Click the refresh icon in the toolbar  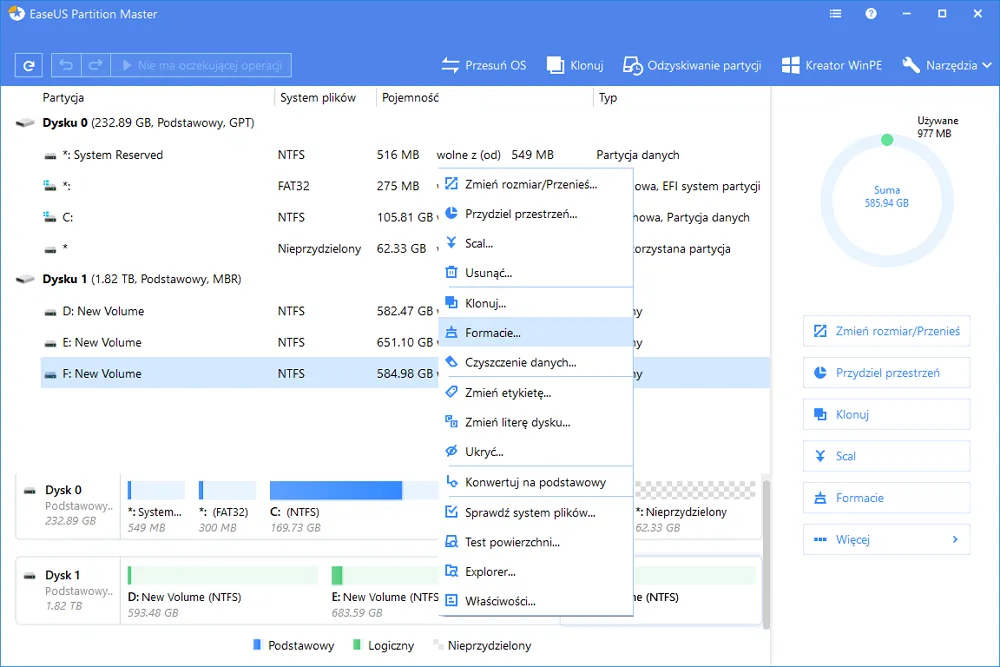point(28,64)
